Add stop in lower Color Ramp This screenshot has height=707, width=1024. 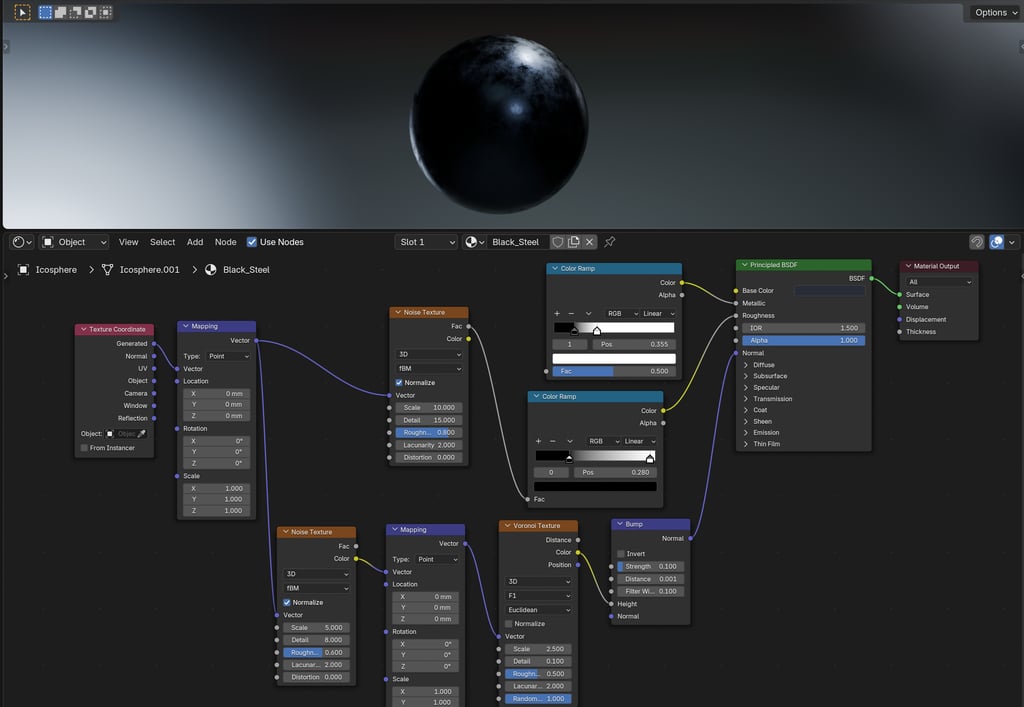(538, 441)
